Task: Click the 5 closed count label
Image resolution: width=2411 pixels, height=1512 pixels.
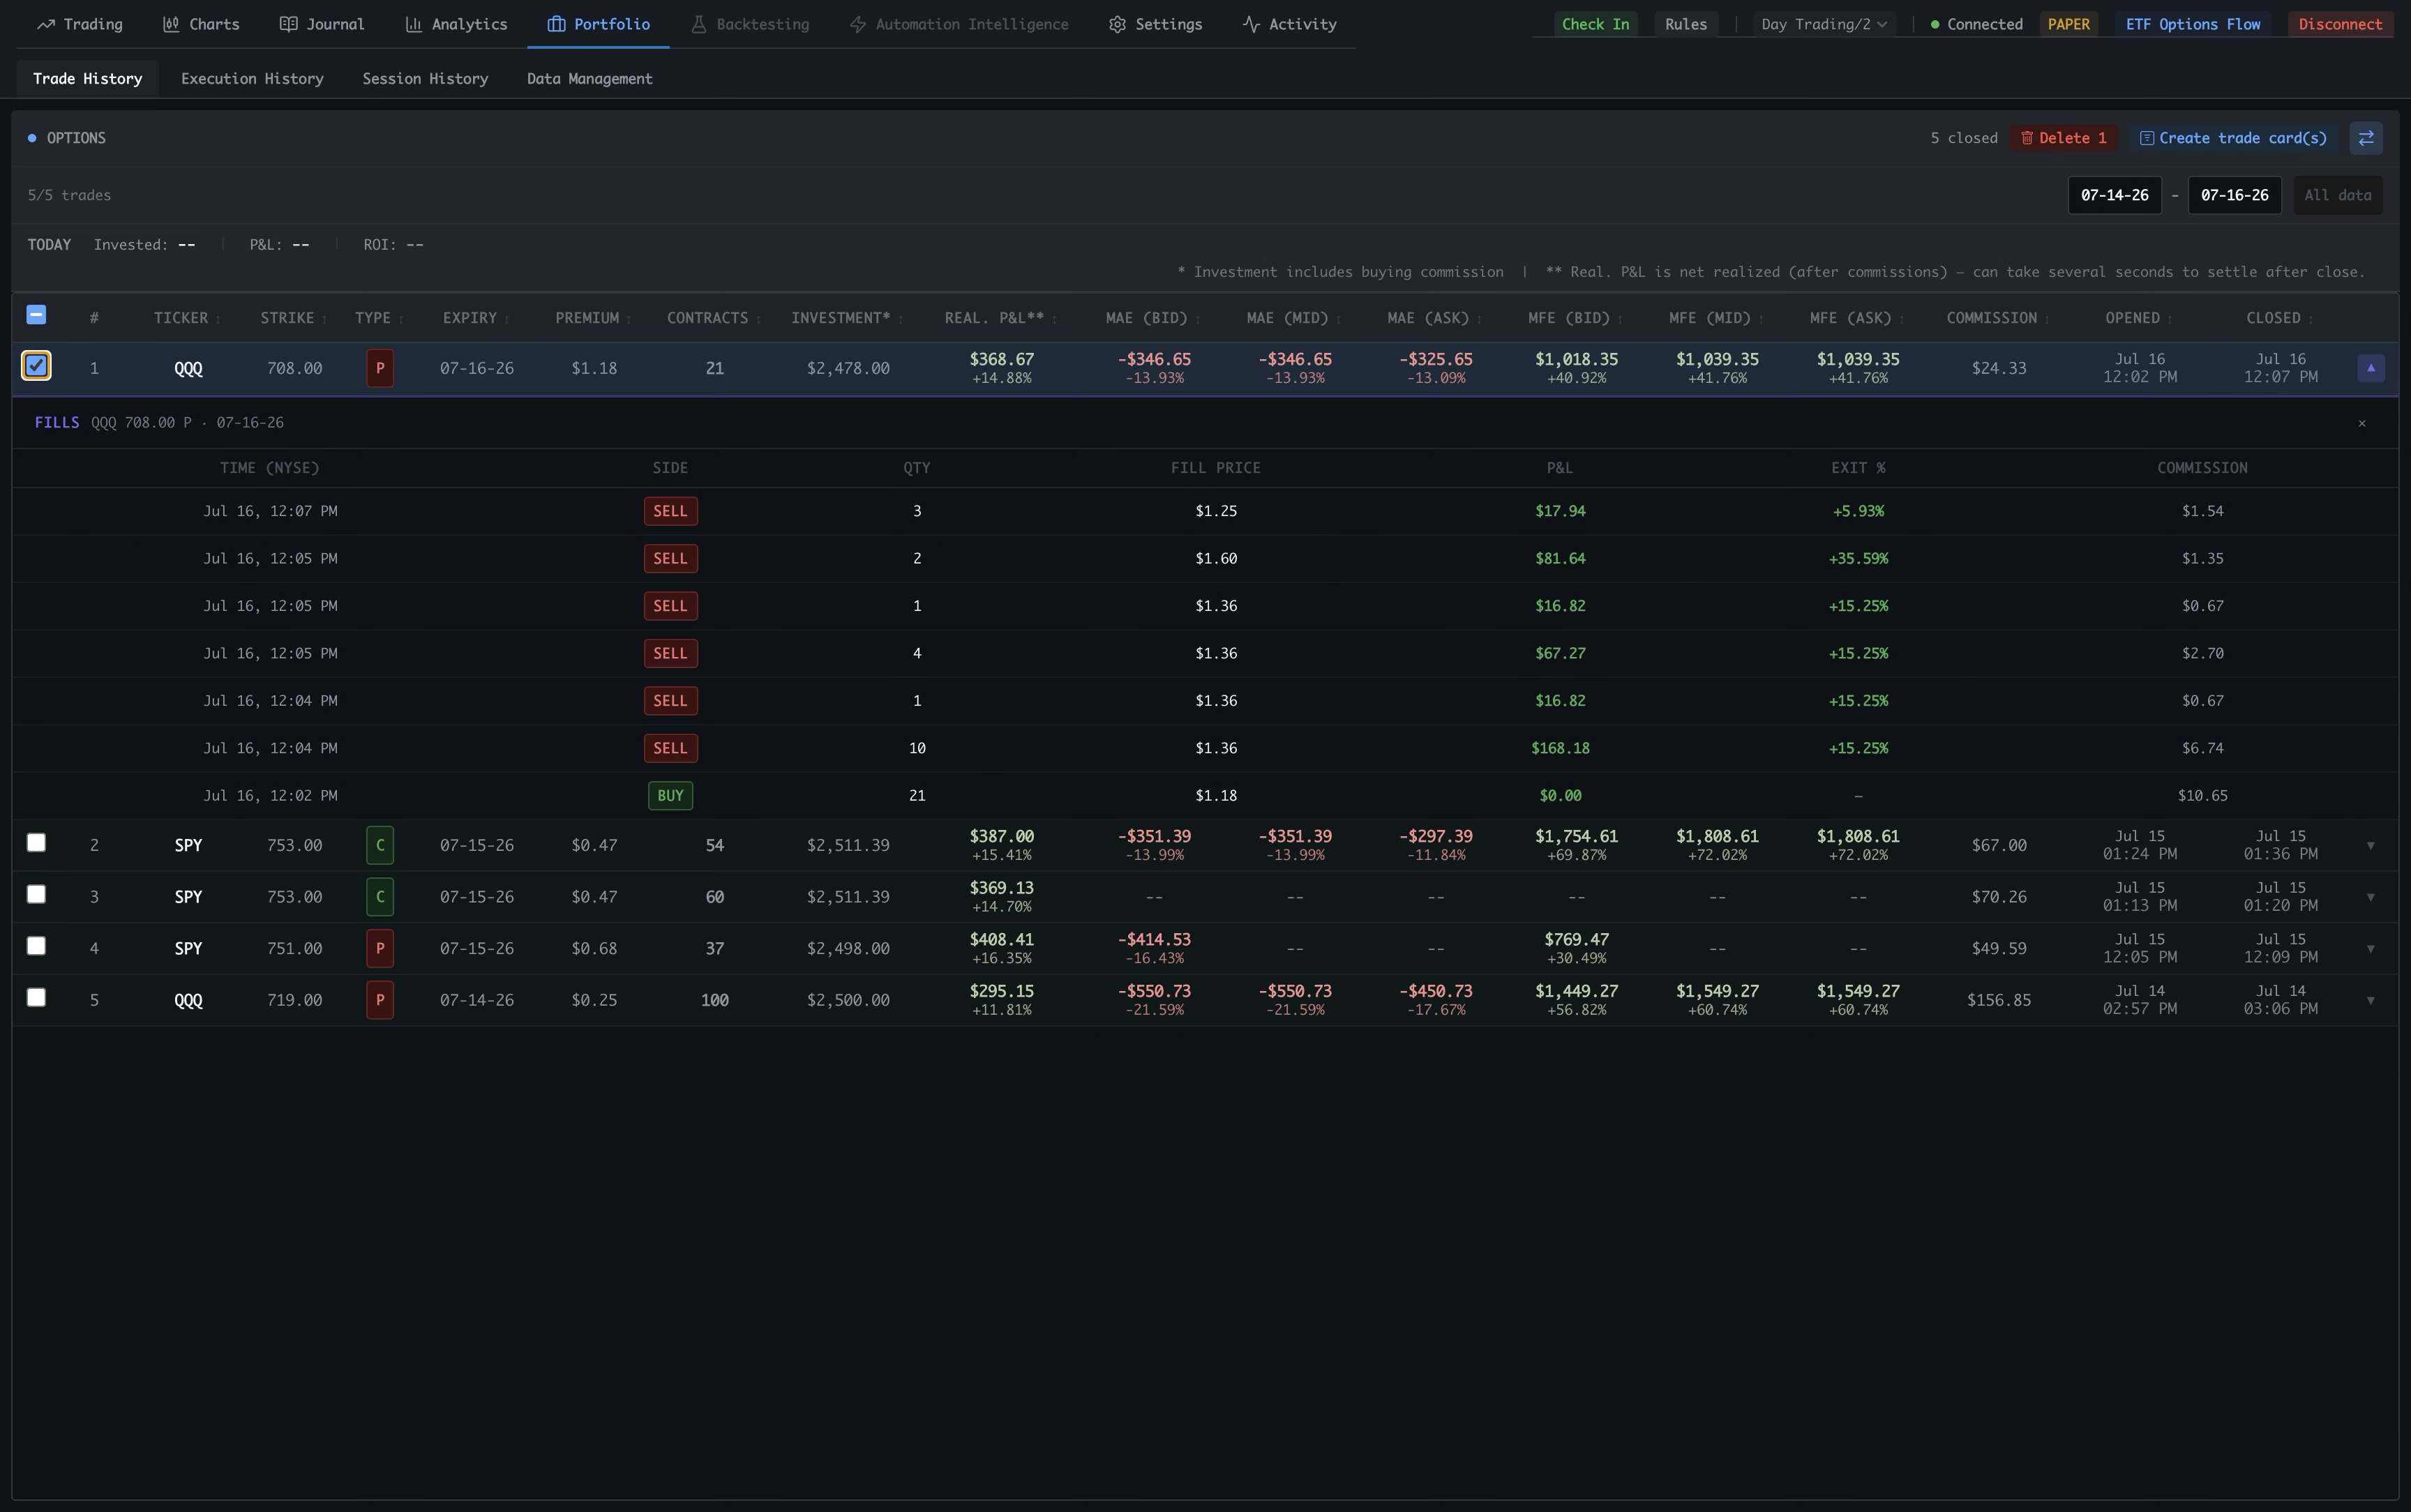Action: pos(1963,138)
